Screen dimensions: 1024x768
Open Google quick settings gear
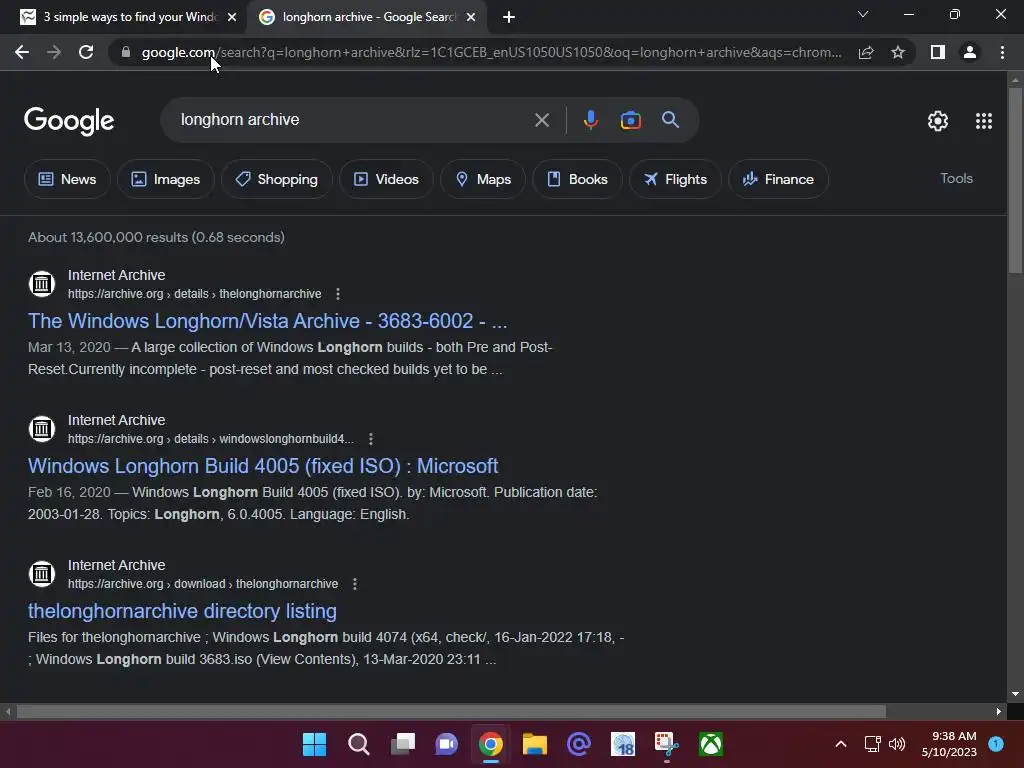[x=938, y=121]
